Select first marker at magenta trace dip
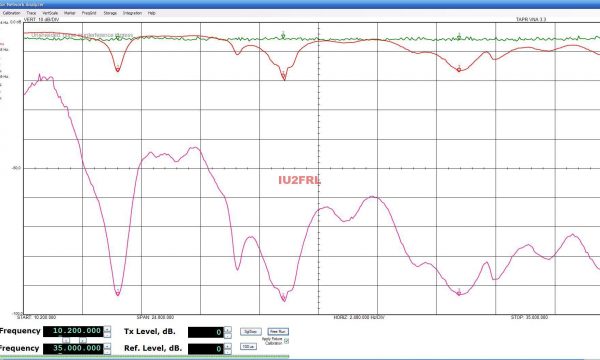This screenshot has width=600, height=360. 117,293
